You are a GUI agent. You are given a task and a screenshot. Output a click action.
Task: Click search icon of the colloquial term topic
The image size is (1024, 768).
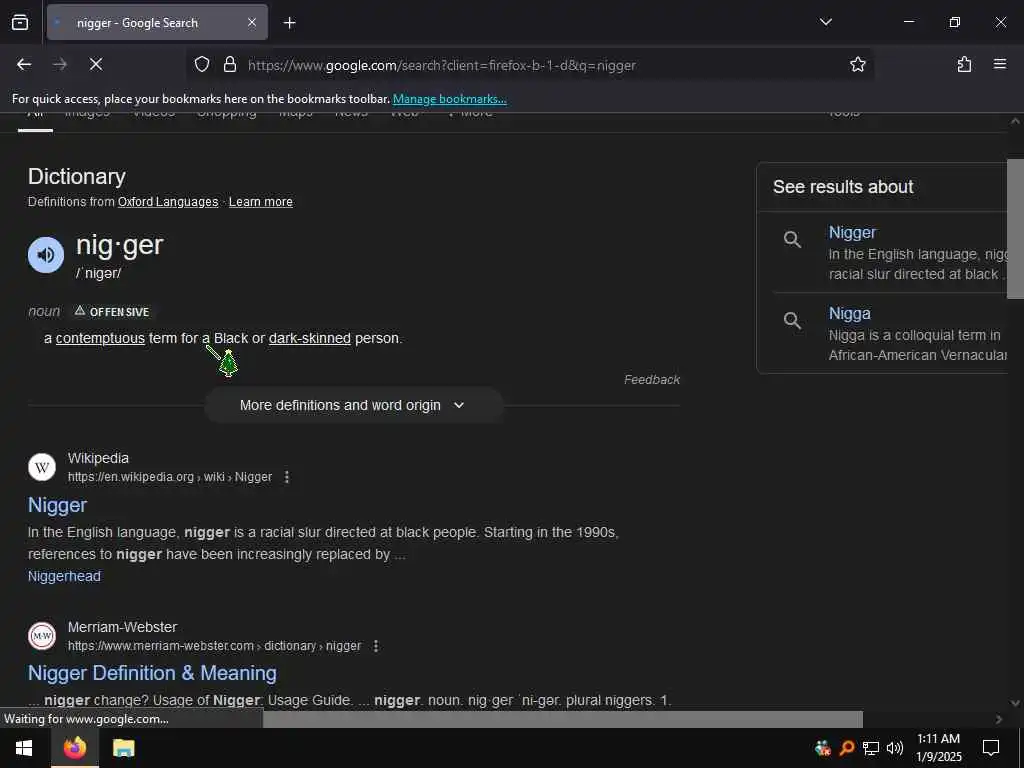point(792,321)
